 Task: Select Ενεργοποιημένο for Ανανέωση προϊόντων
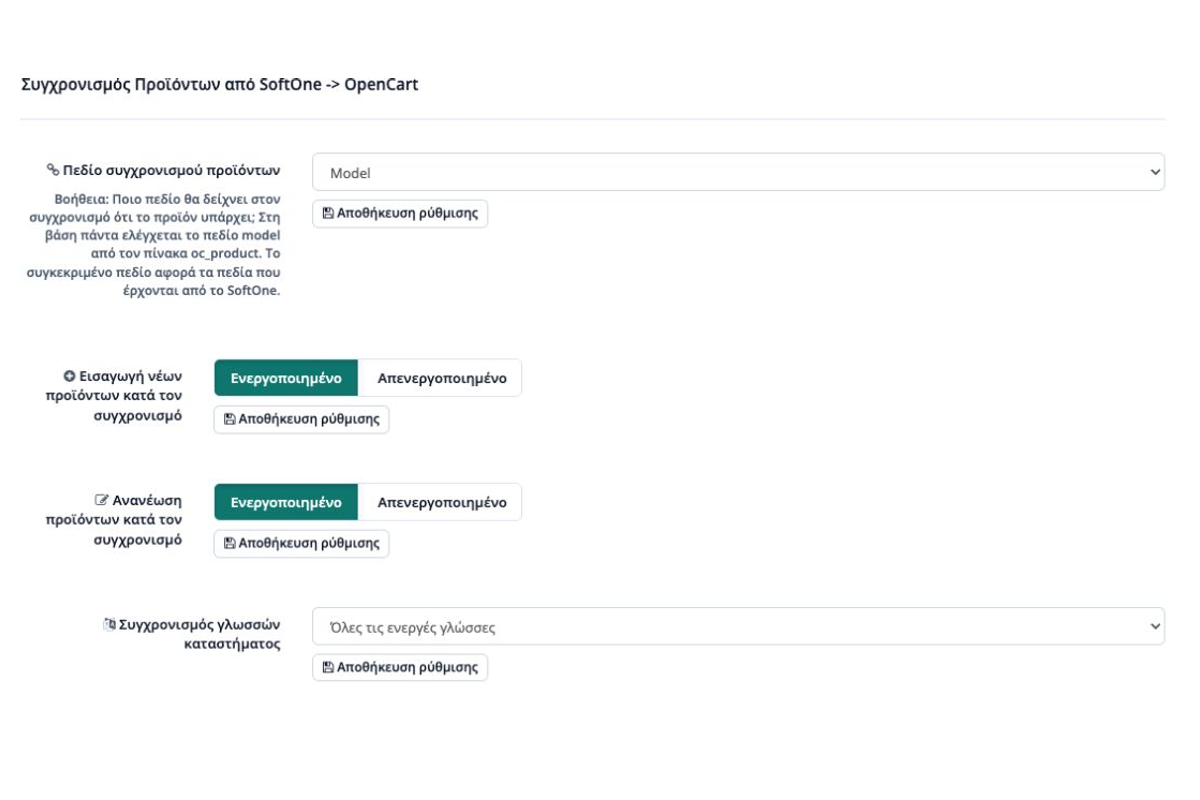click(286, 502)
